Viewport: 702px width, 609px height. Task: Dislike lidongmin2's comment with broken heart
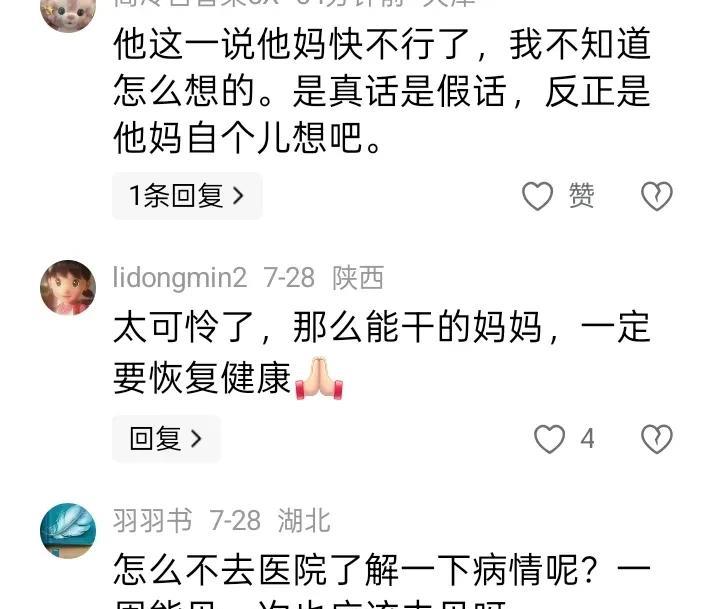point(657,438)
